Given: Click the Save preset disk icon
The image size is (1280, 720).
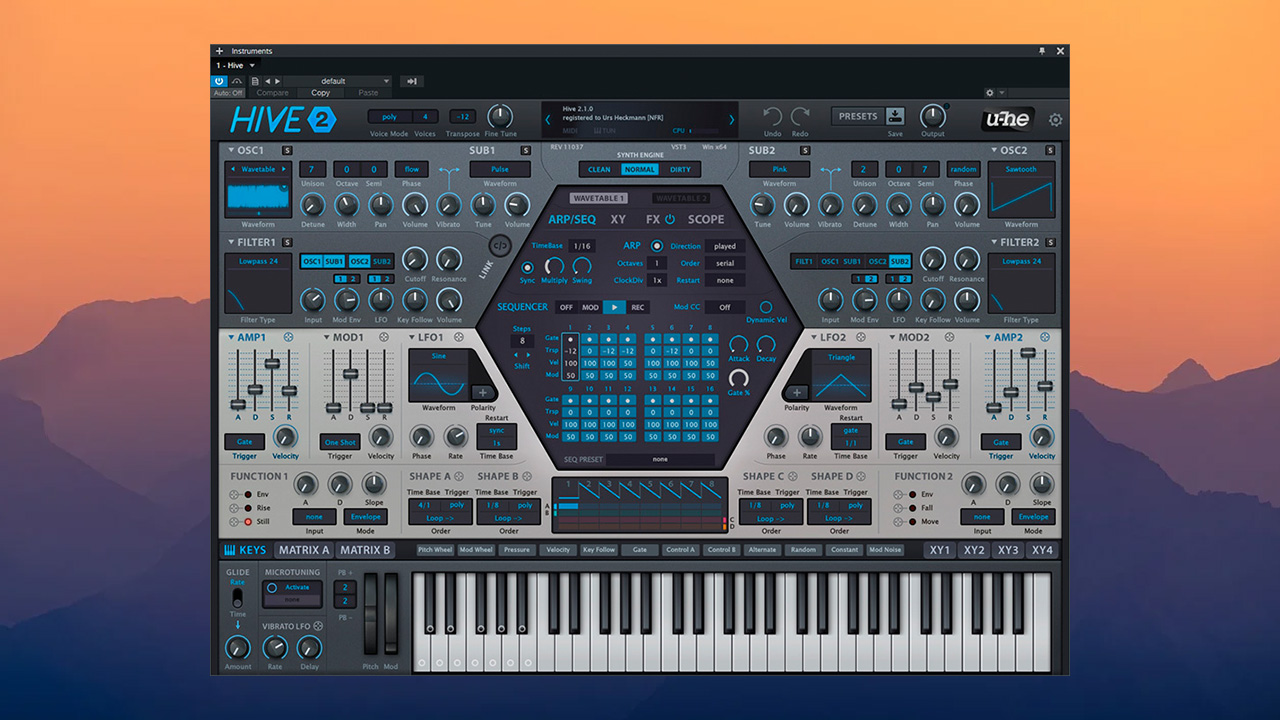Looking at the screenshot, I should [895, 116].
